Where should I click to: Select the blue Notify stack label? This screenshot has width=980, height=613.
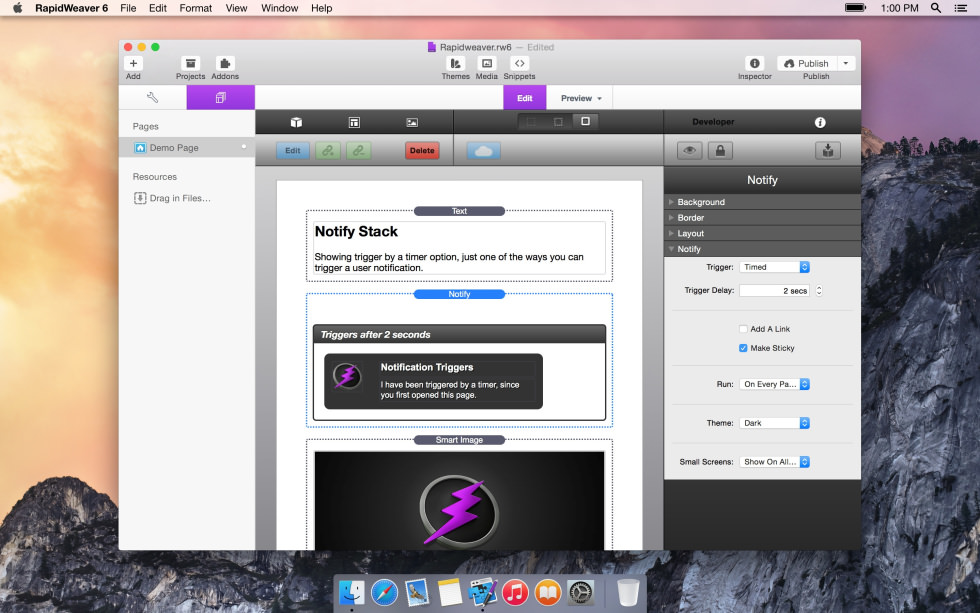[459, 294]
